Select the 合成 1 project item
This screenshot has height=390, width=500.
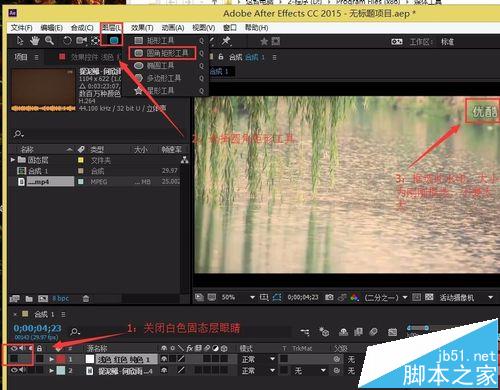coord(38,171)
